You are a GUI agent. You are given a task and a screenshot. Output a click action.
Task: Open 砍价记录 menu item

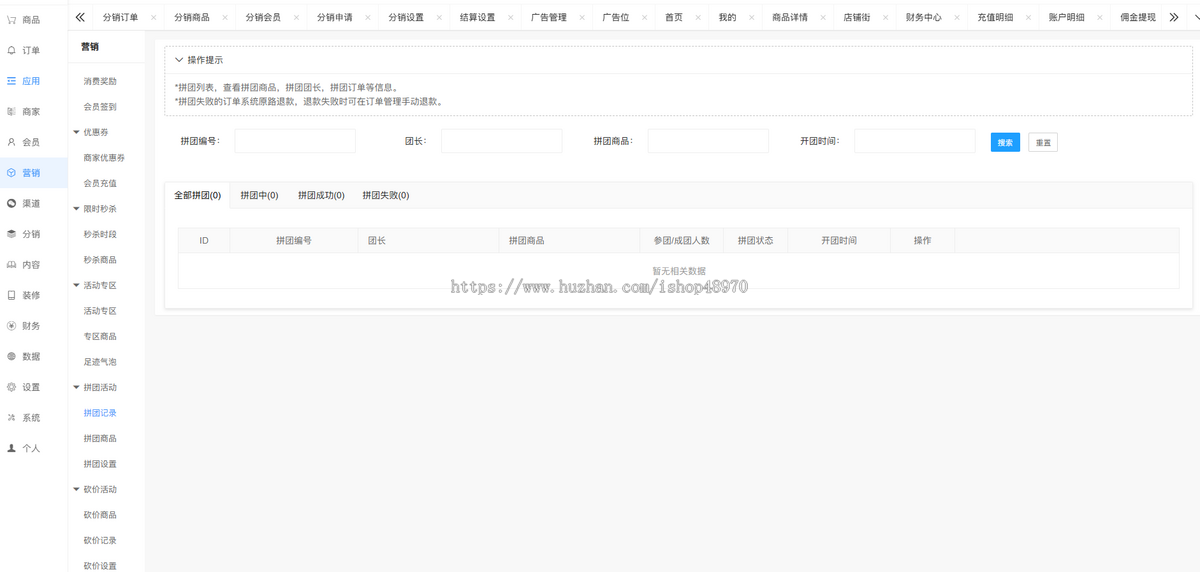click(100, 540)
